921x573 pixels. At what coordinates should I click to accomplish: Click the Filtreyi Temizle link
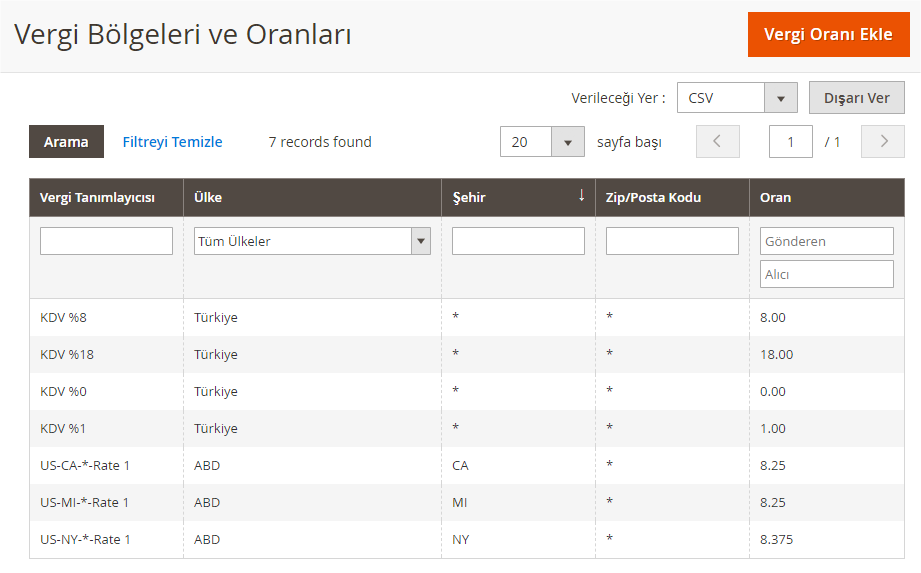pyautogui.click(x=172, y=141)
